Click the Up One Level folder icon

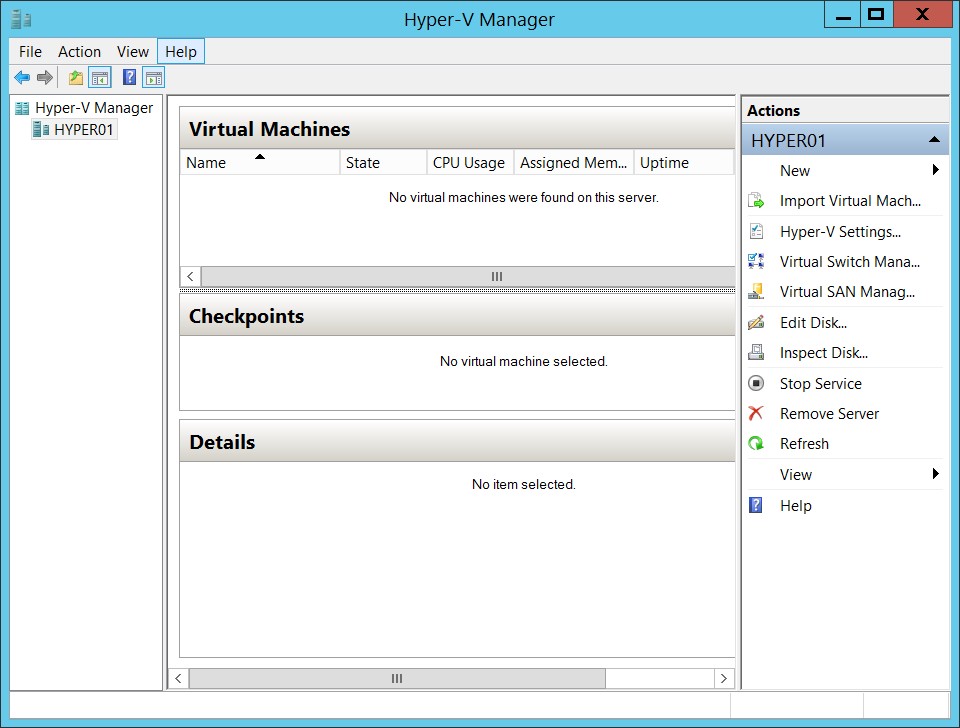coord(76,78)
